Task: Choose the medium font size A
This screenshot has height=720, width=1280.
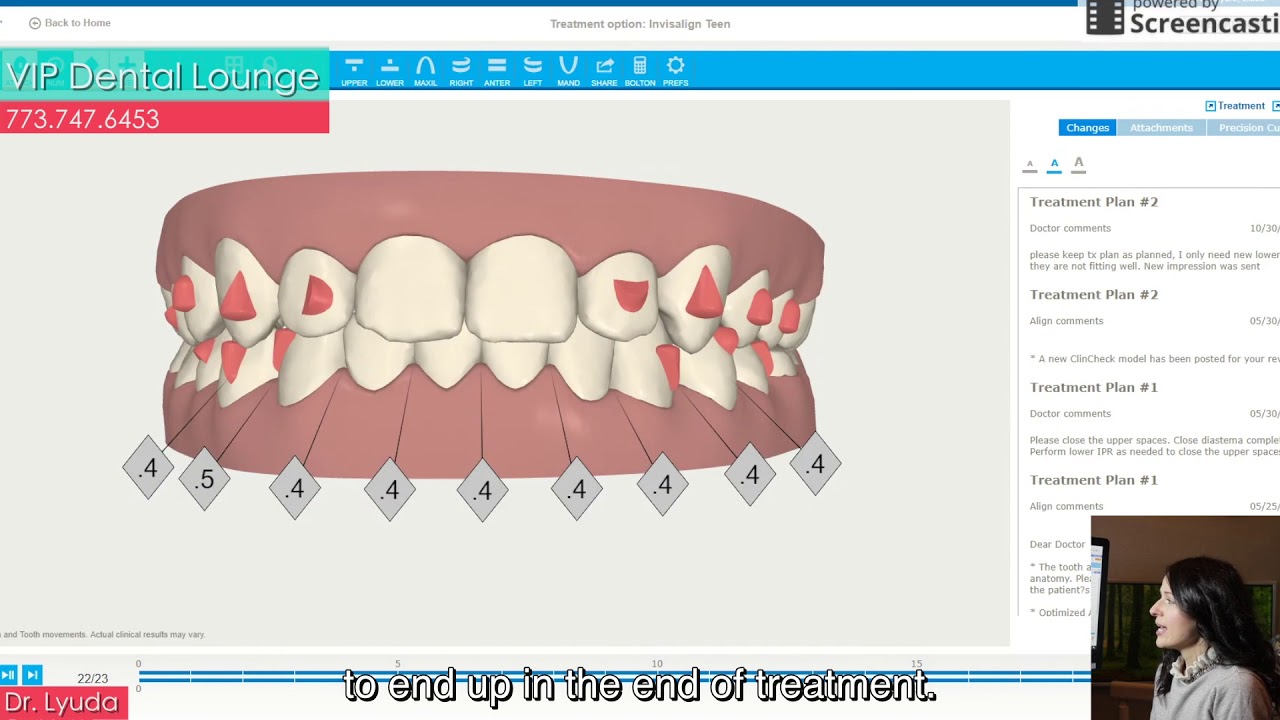Action: point(1054,163)
